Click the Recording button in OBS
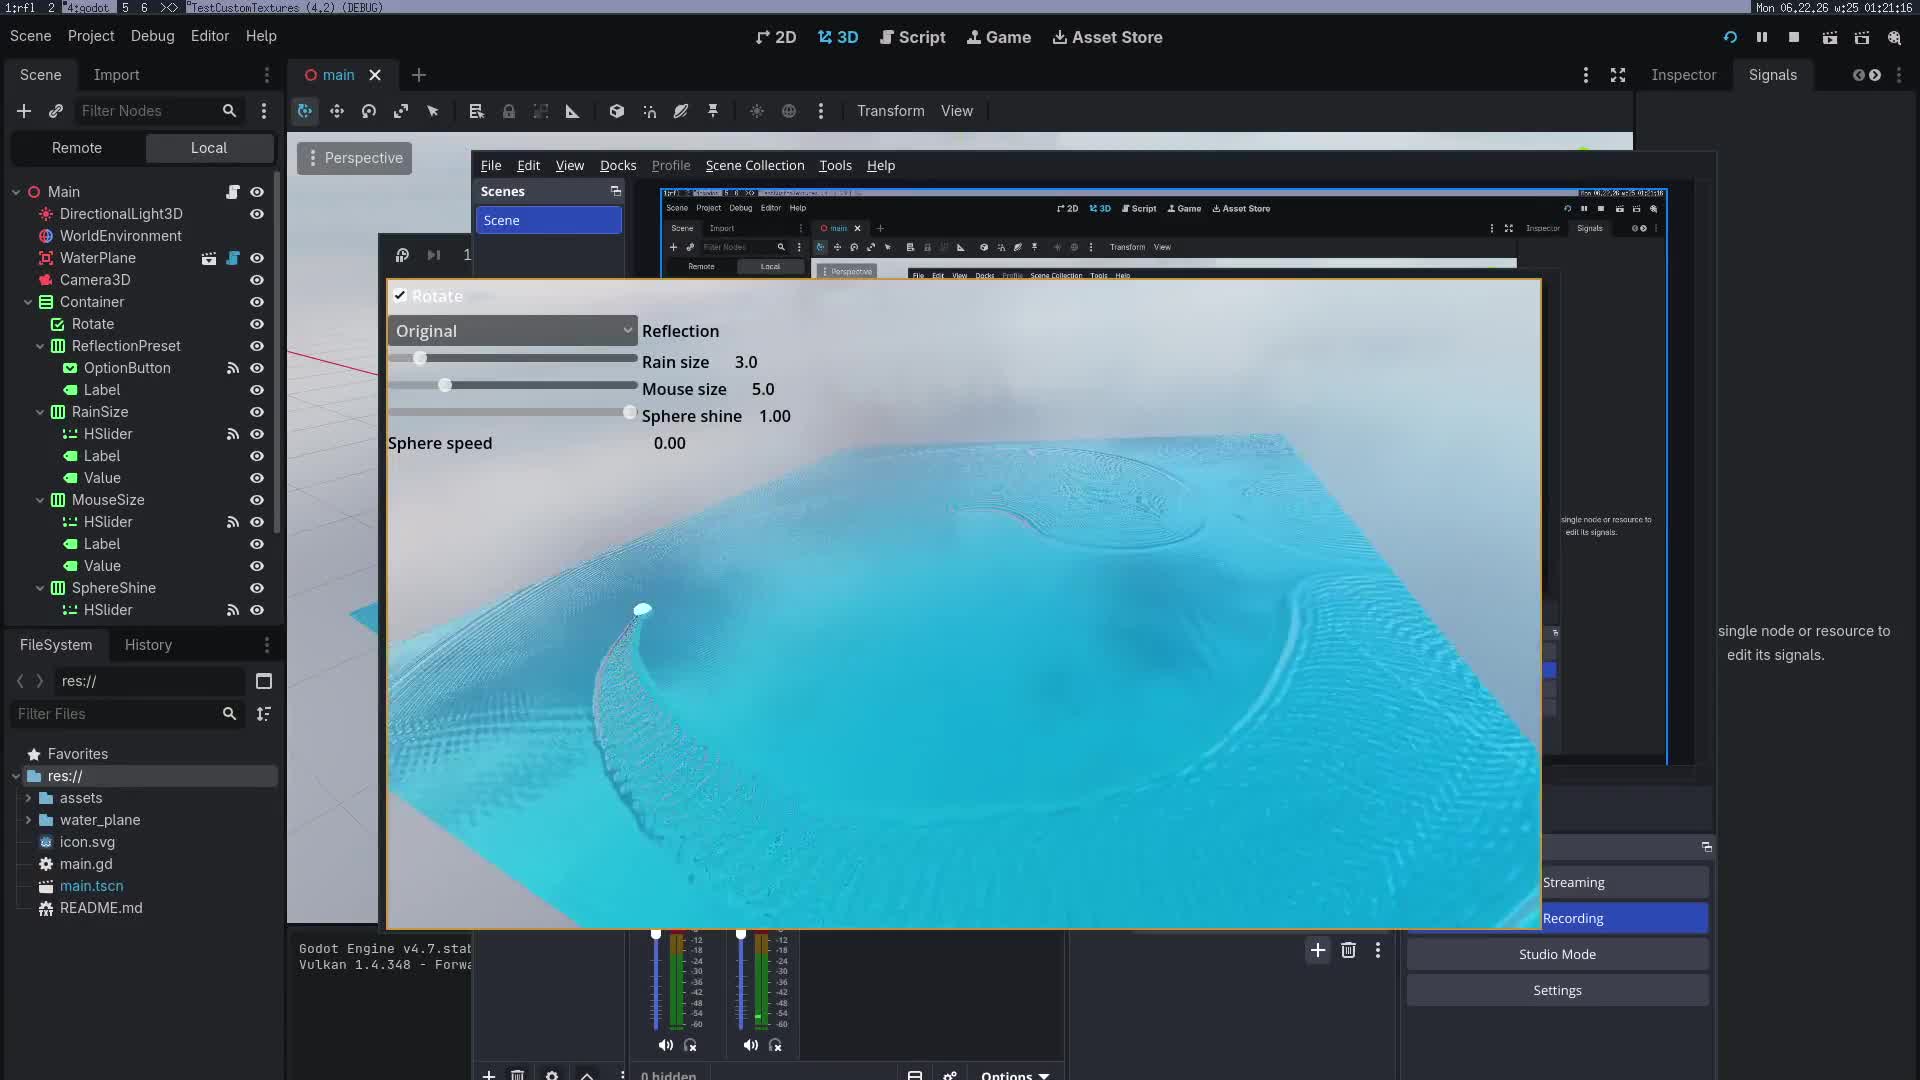Screen dimensions: 1920x1080 tap(1624, 918)
